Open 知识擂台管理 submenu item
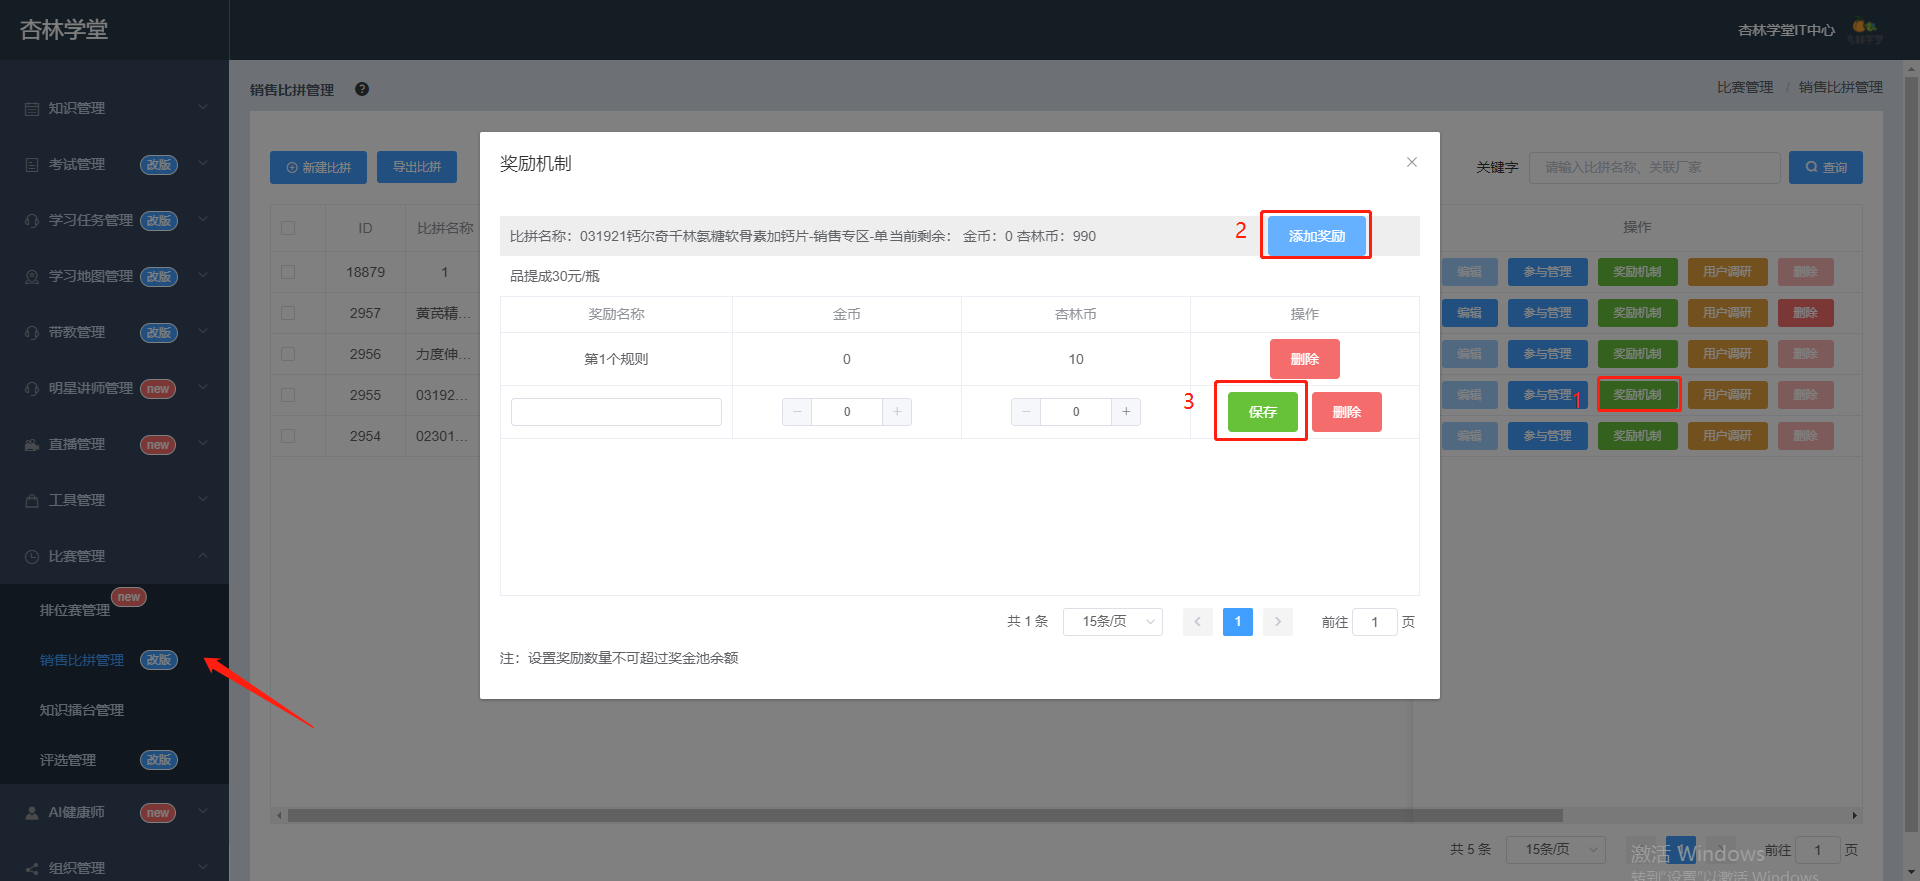Image resolution: width=1920 pixels, height=881 pixels. [x=82, y=710]
